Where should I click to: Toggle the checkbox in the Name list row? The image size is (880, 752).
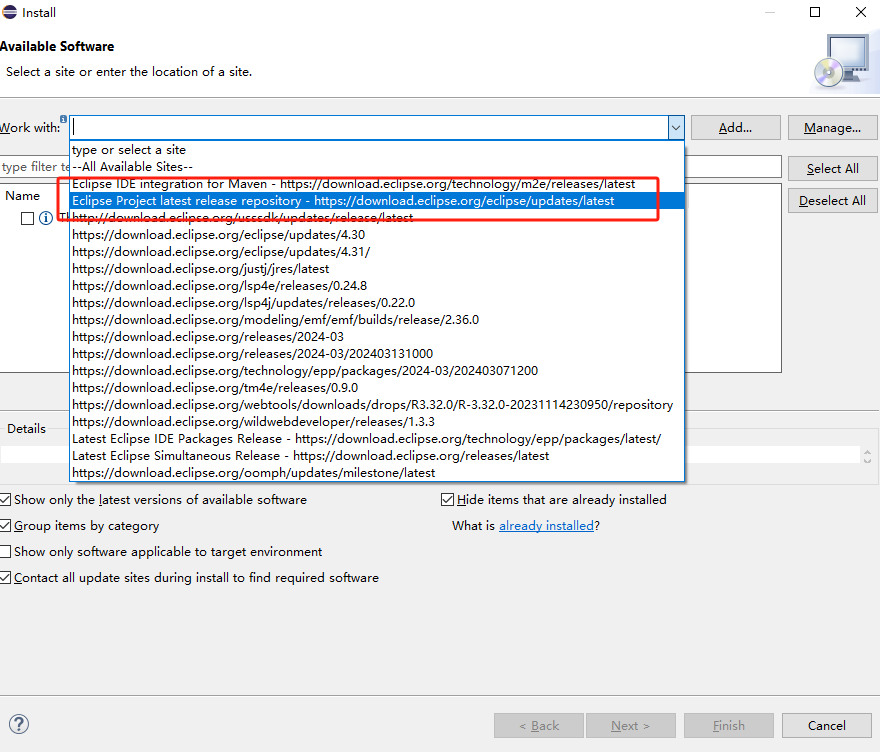click(27, 218)
